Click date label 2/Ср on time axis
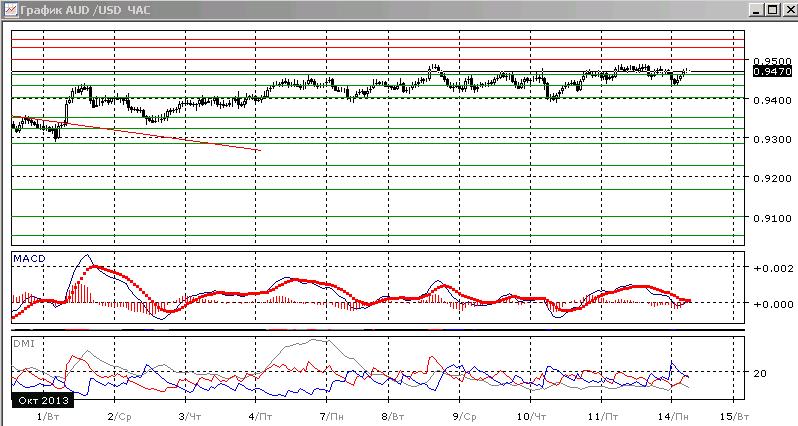798x426 pixels. pos(120,417)
